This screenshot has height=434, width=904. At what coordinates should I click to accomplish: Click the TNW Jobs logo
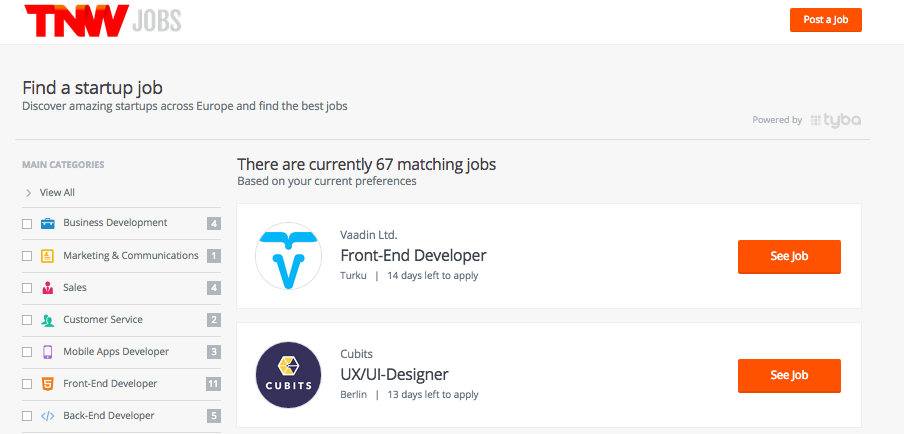[103, 20]
